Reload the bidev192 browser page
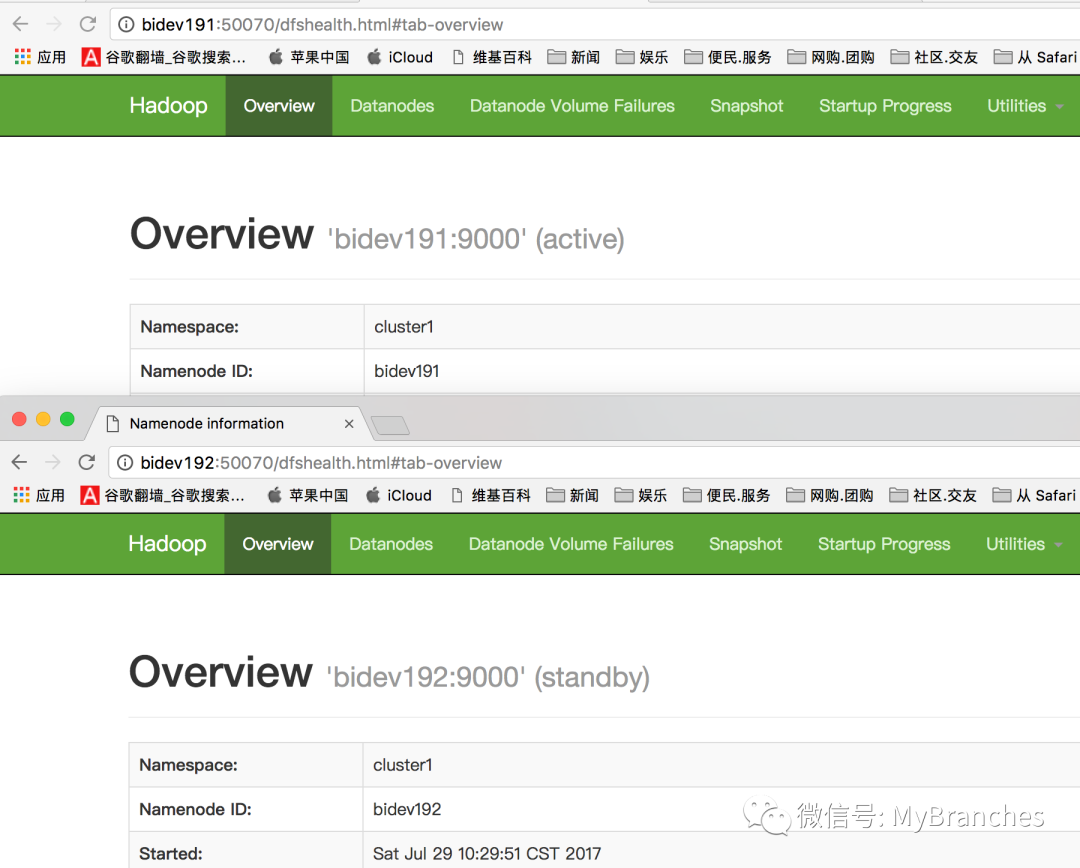 click(x=86, y=462)
